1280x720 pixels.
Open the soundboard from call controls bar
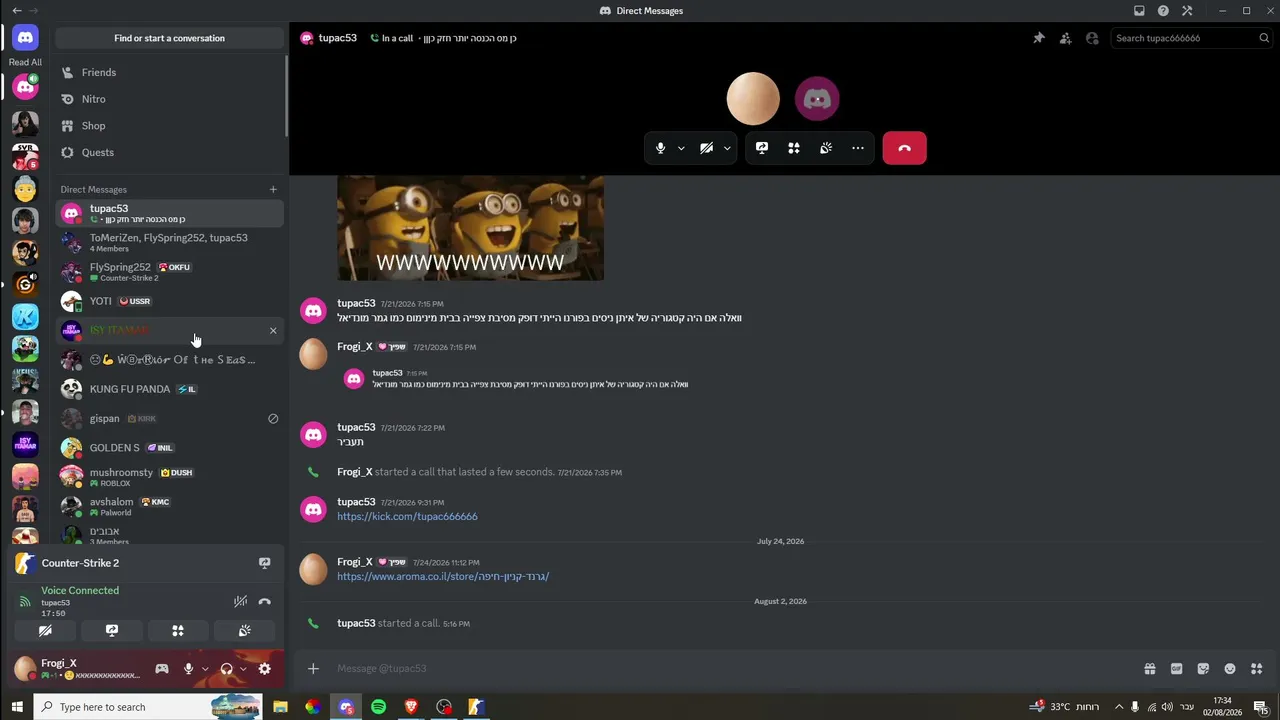[x=826, y=148]
